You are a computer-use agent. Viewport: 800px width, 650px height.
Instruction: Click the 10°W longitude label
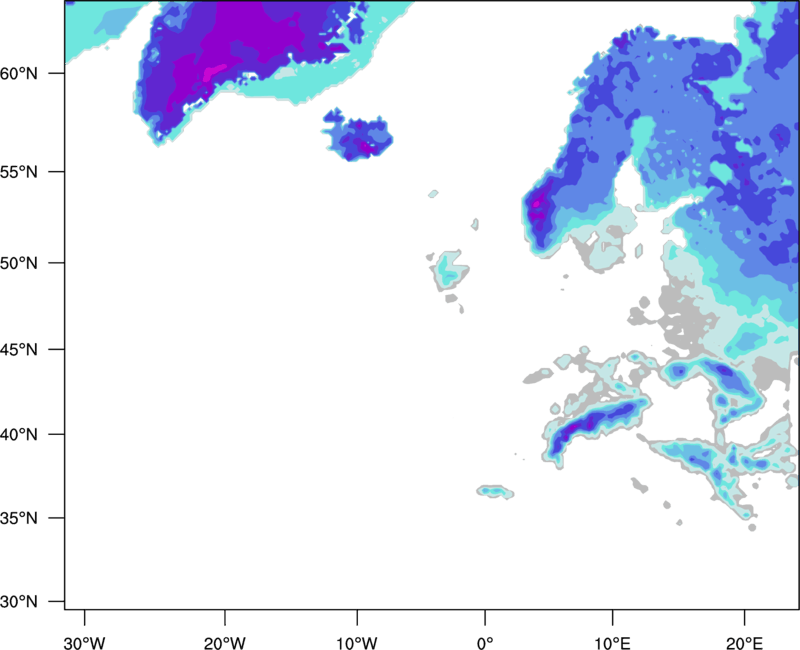pyautogui.click(x=357, y=643)
